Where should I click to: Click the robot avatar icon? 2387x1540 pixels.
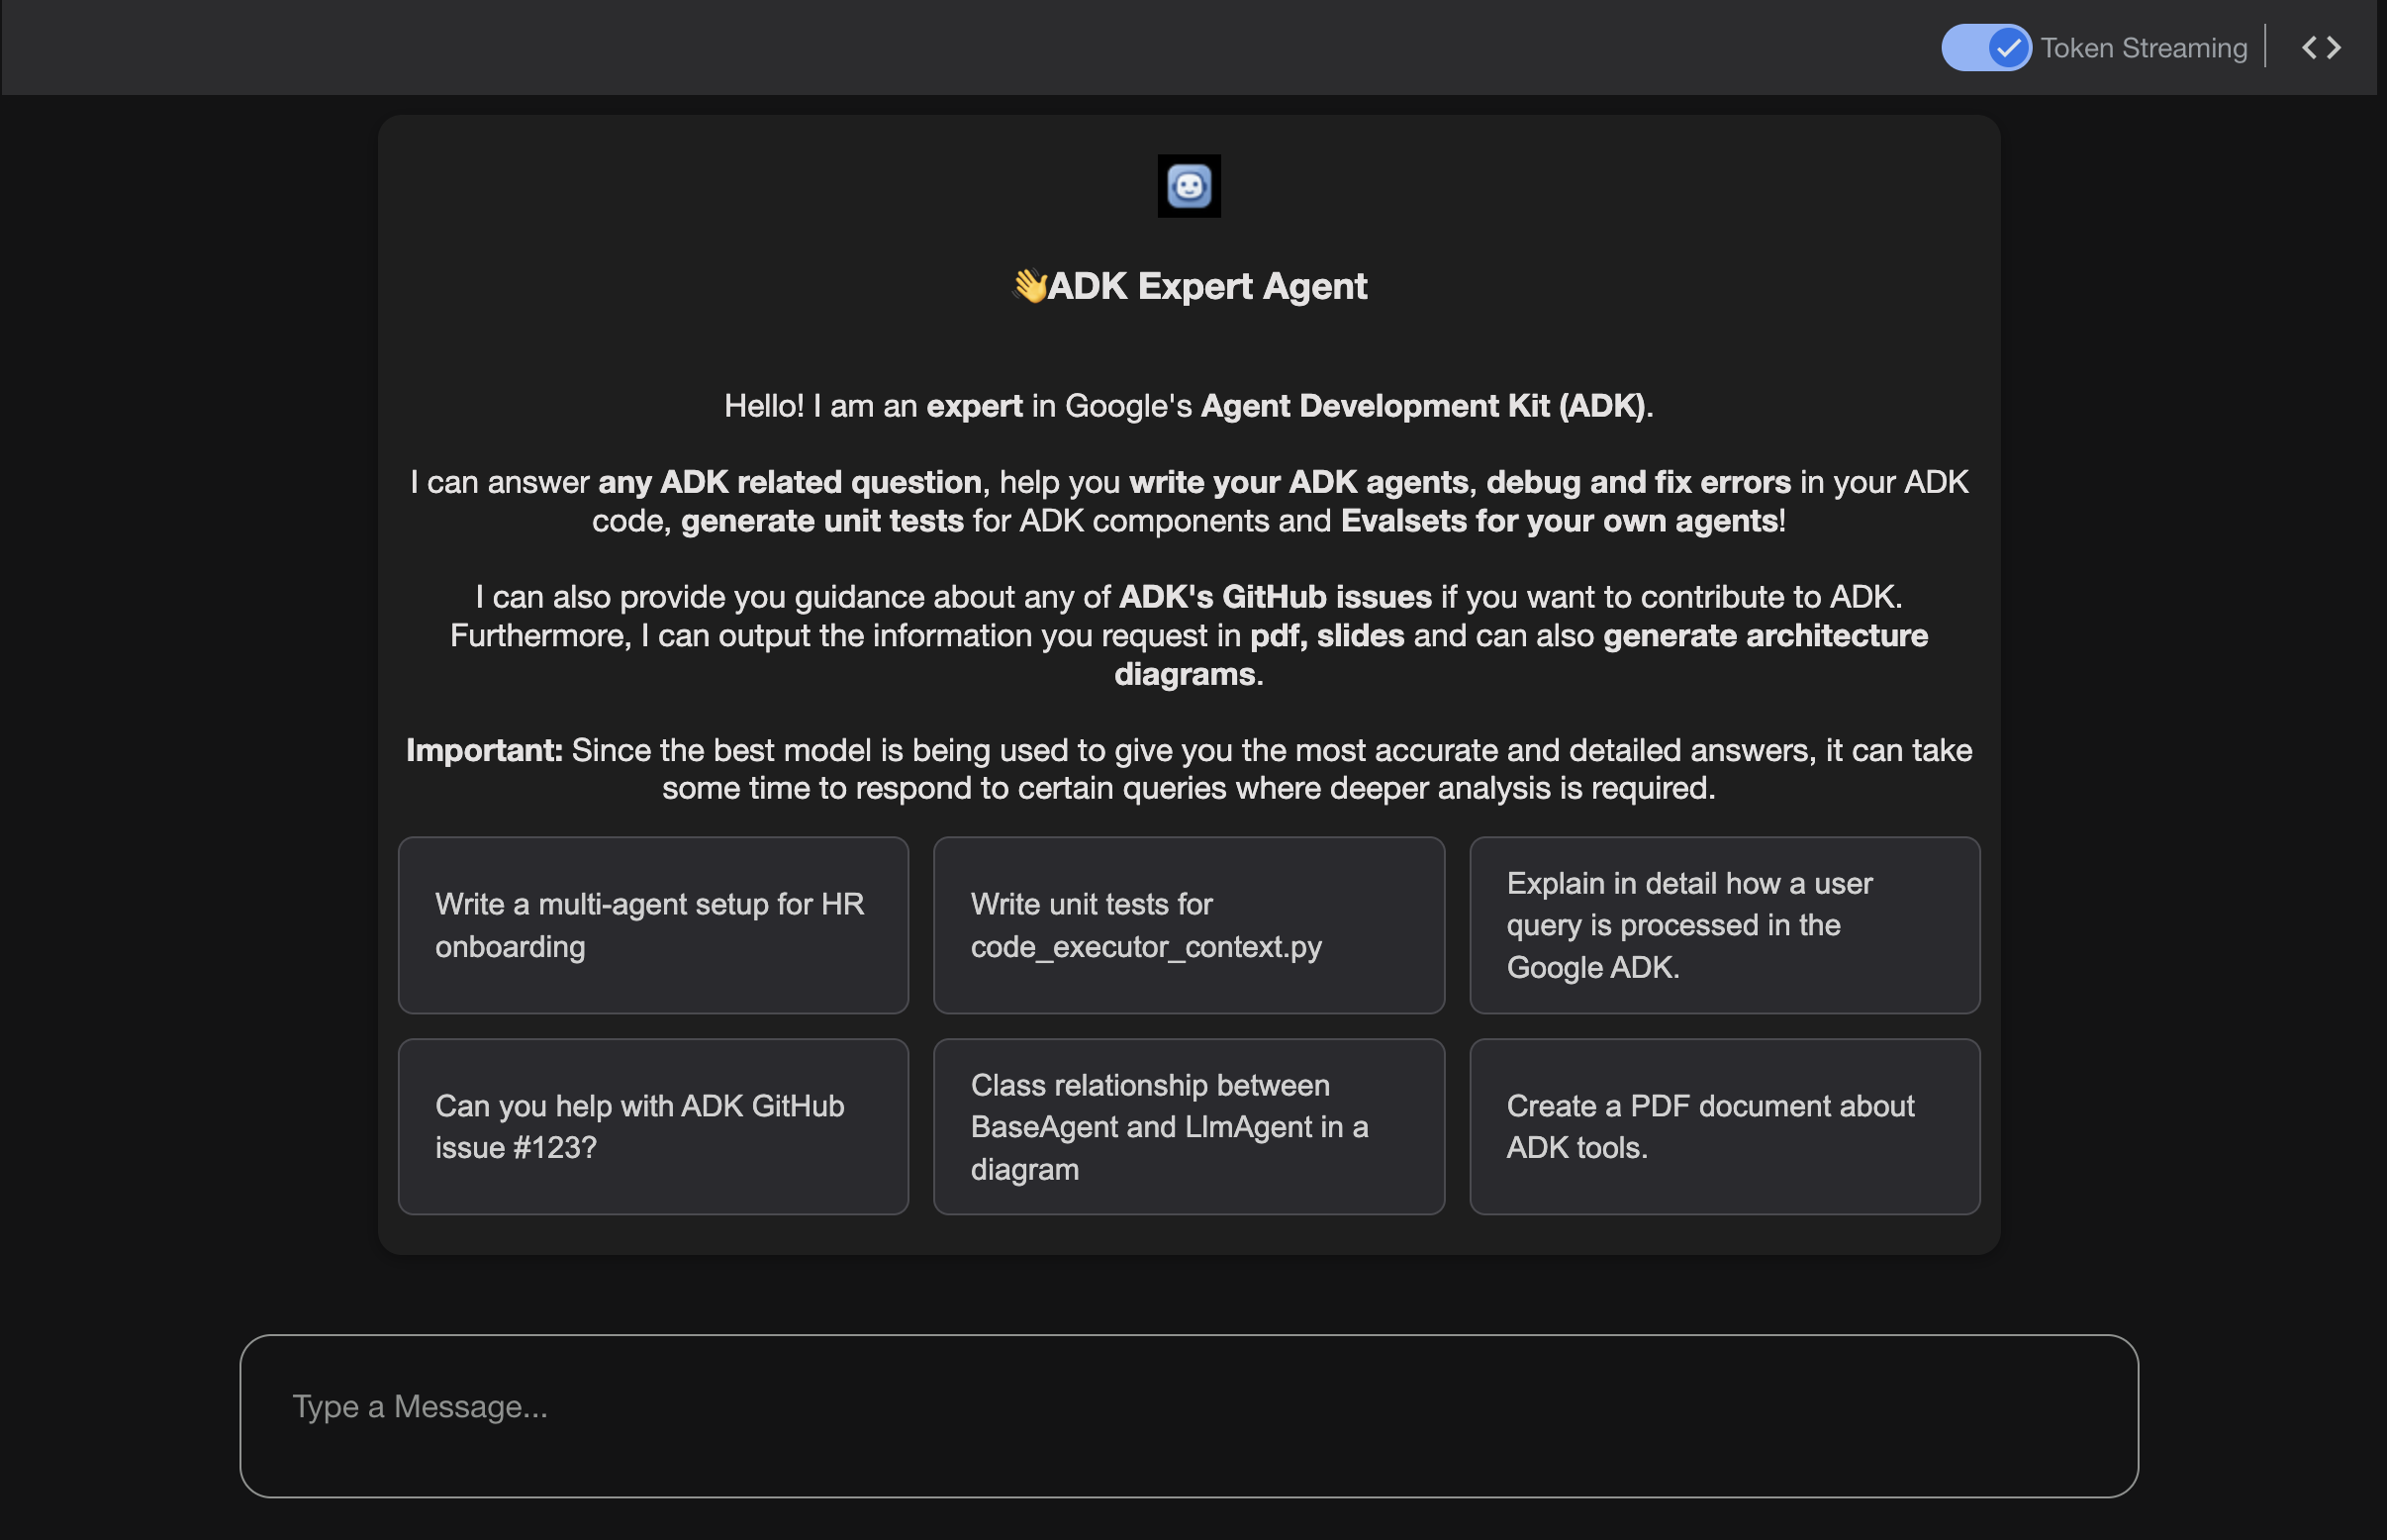click(x=1188, y=186)
